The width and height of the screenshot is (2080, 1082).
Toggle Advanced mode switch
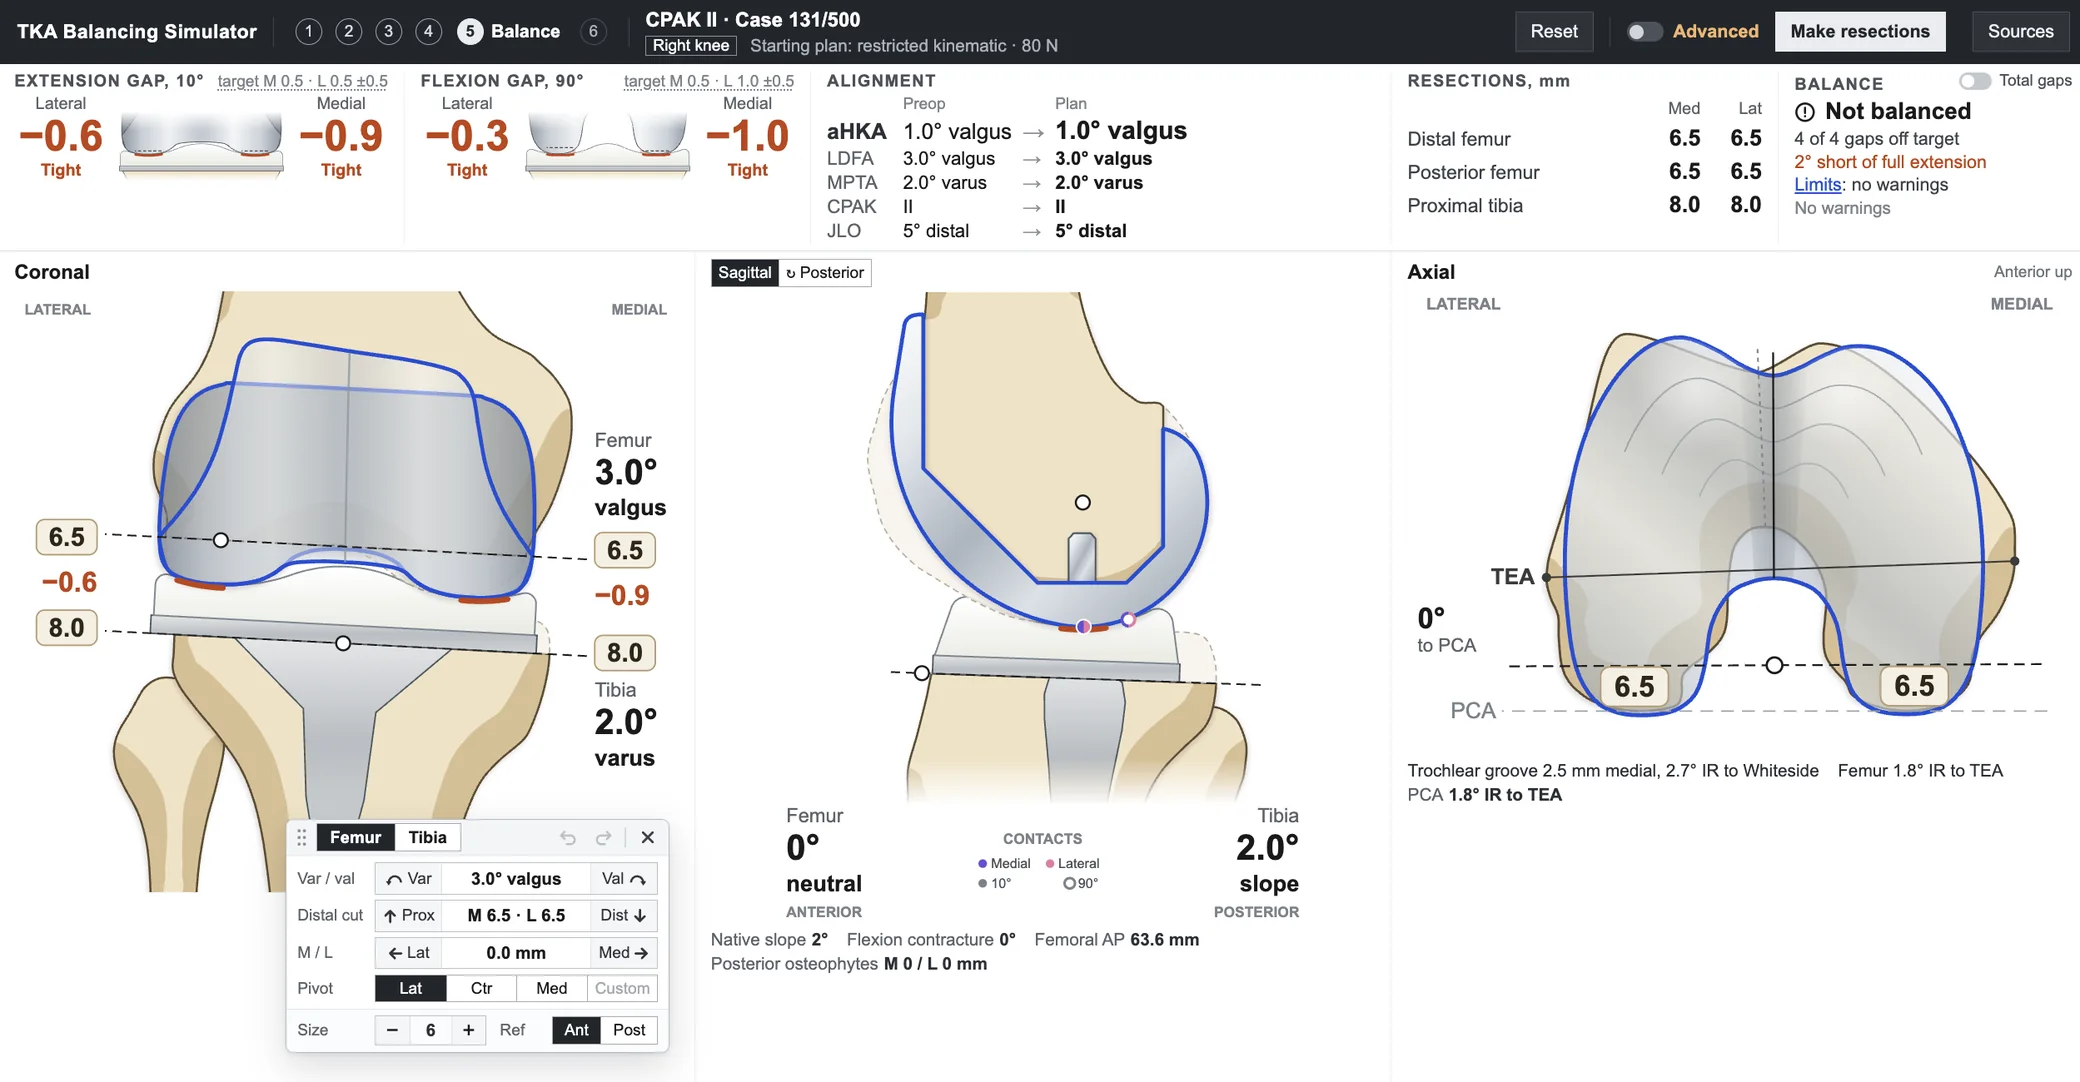click(1643, 31)
